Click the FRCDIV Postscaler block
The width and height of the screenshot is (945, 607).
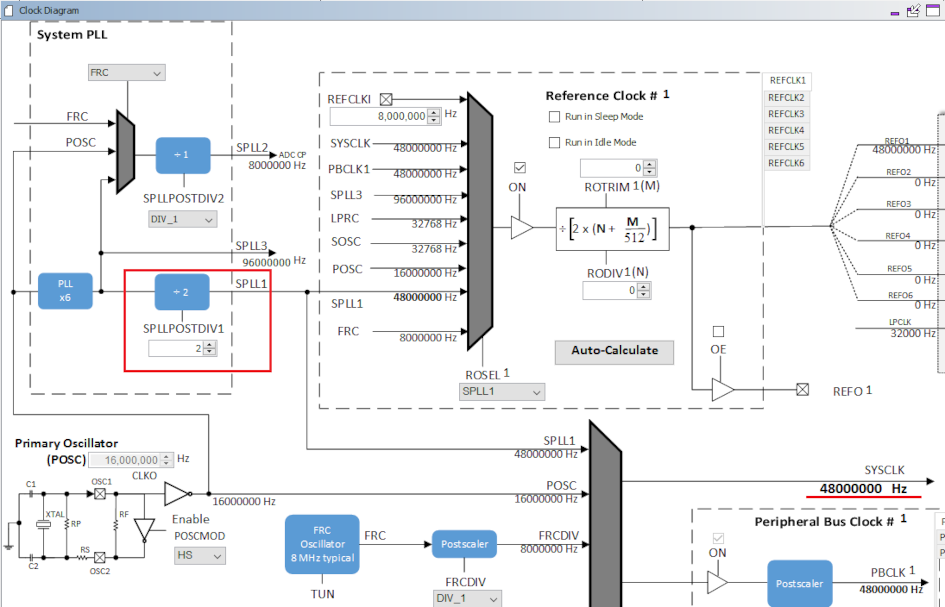click(463, 545)
